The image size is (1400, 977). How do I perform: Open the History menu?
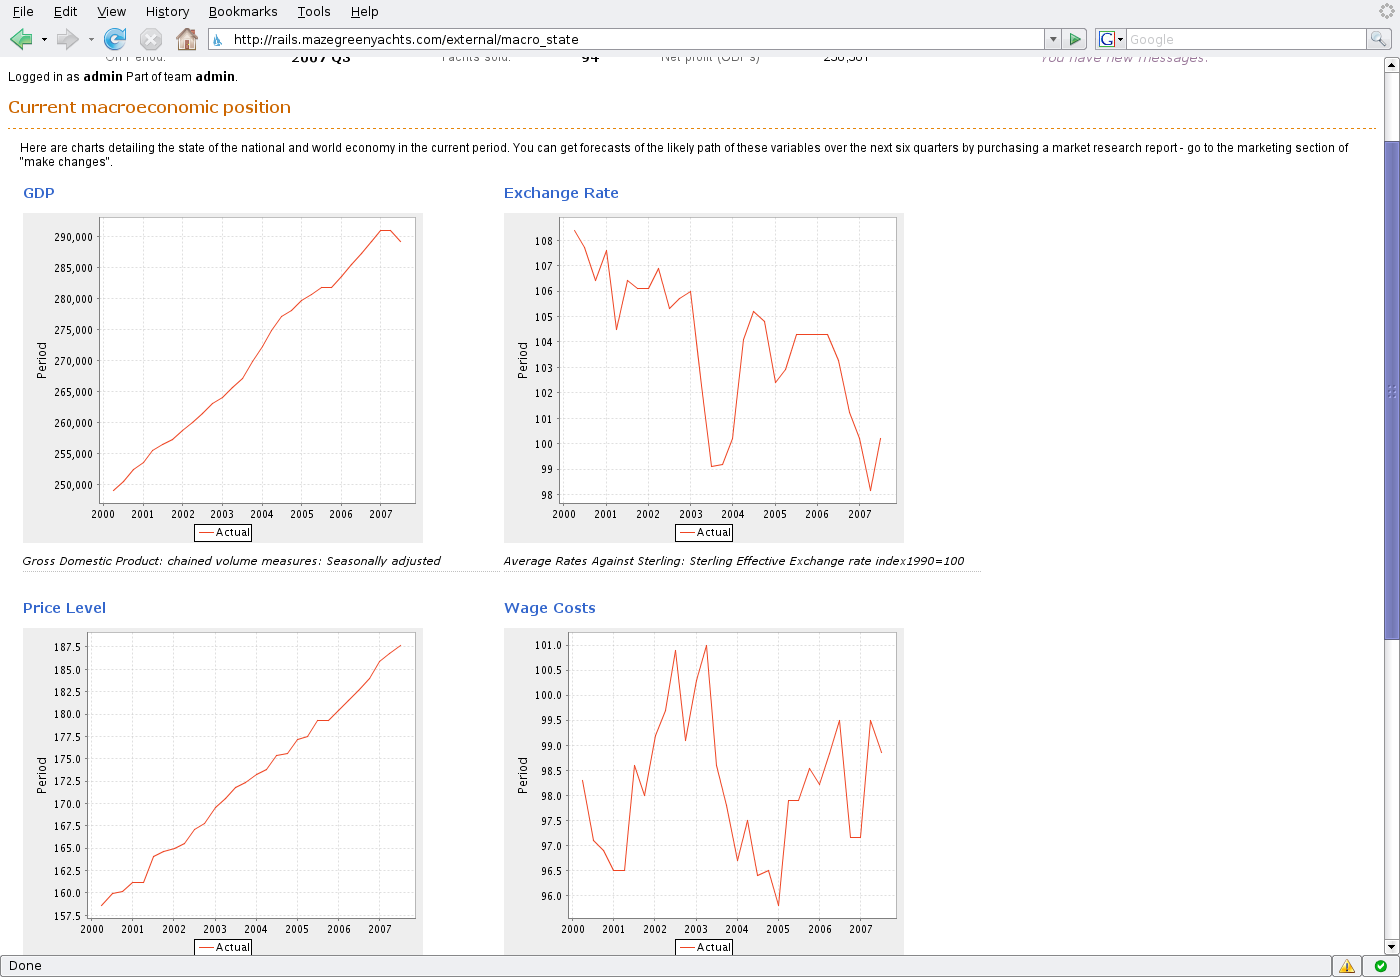167,12
